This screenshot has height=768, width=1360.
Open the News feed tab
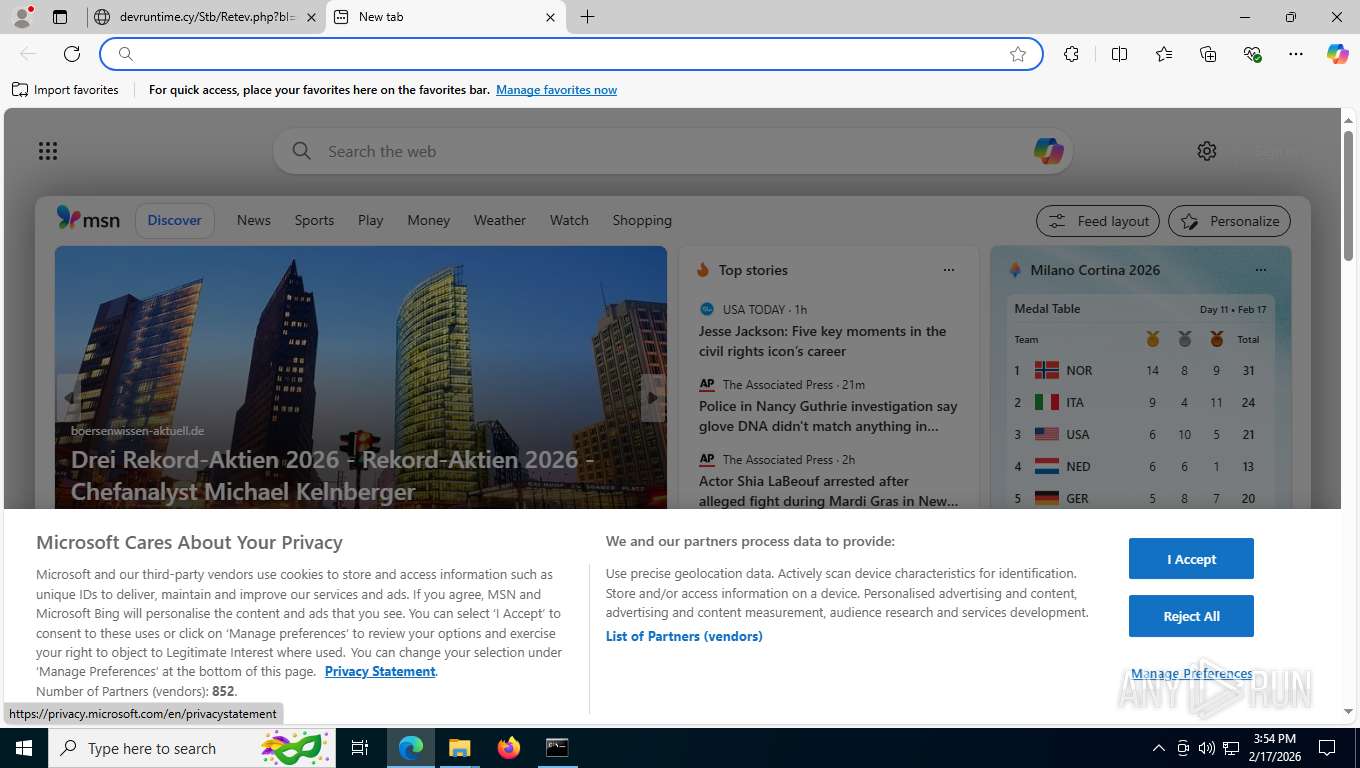tap(254, 220)
